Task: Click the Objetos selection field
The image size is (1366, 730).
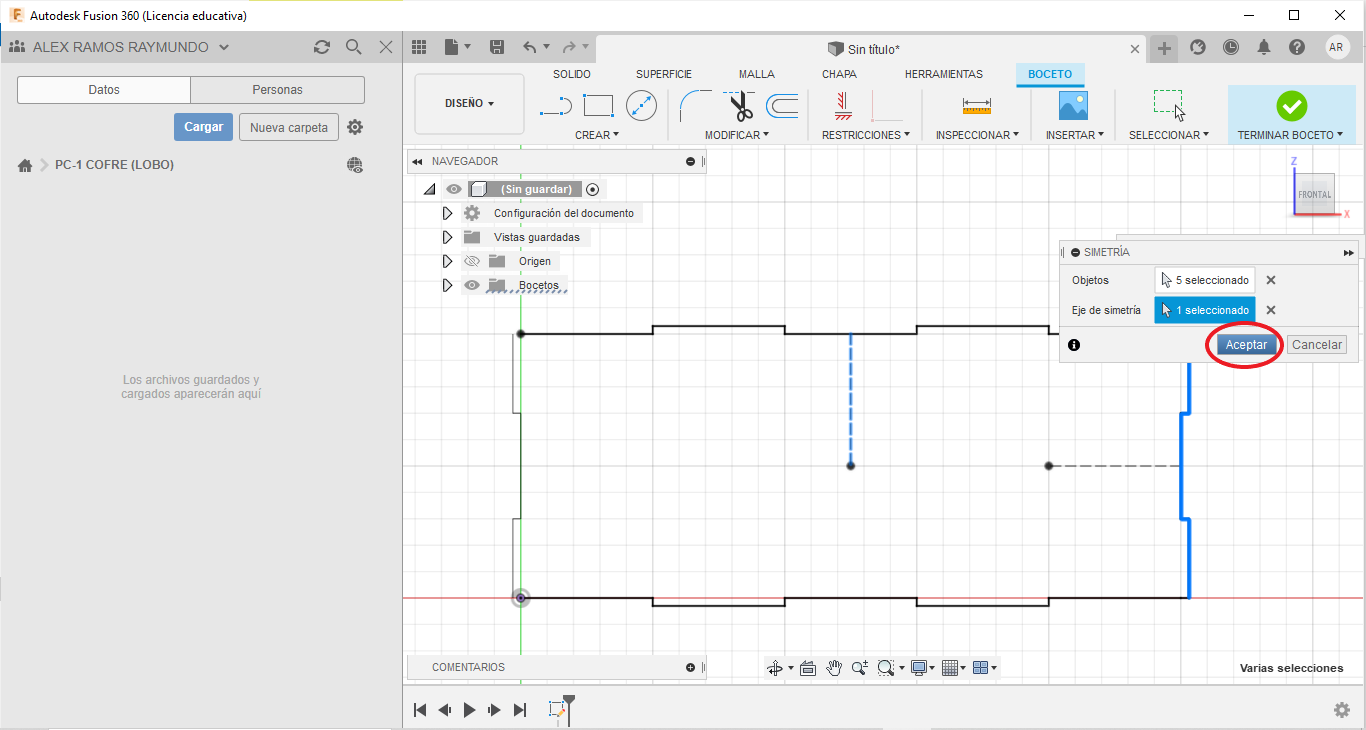Action: [1205, 281]
